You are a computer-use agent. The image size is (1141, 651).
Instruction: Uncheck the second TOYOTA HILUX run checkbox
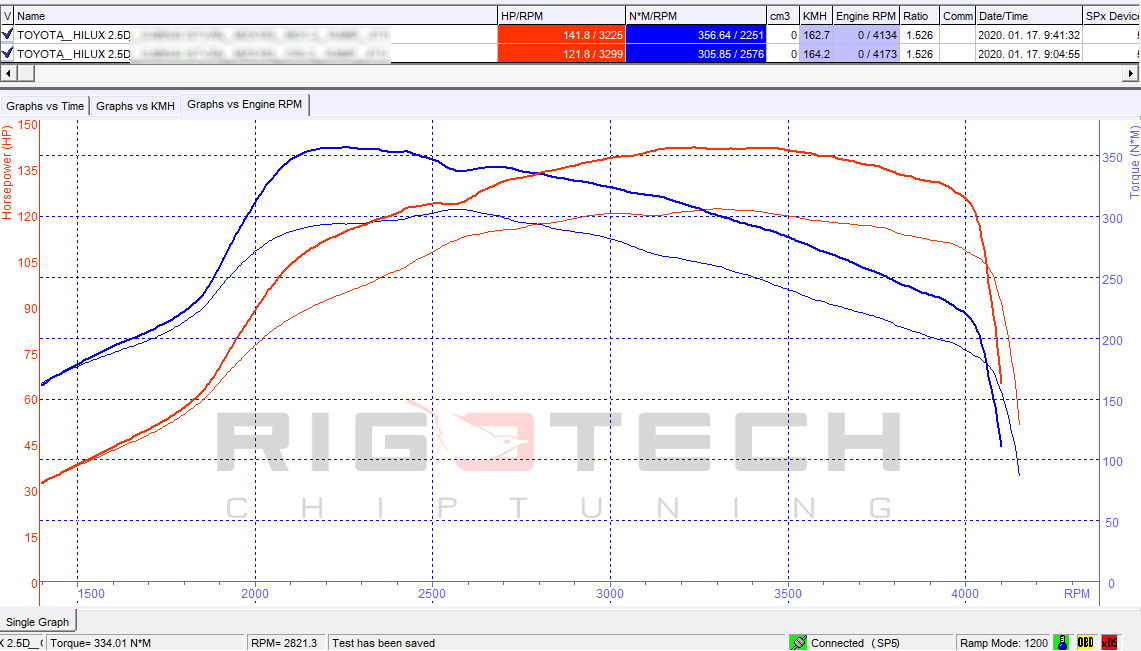[7, 53]
